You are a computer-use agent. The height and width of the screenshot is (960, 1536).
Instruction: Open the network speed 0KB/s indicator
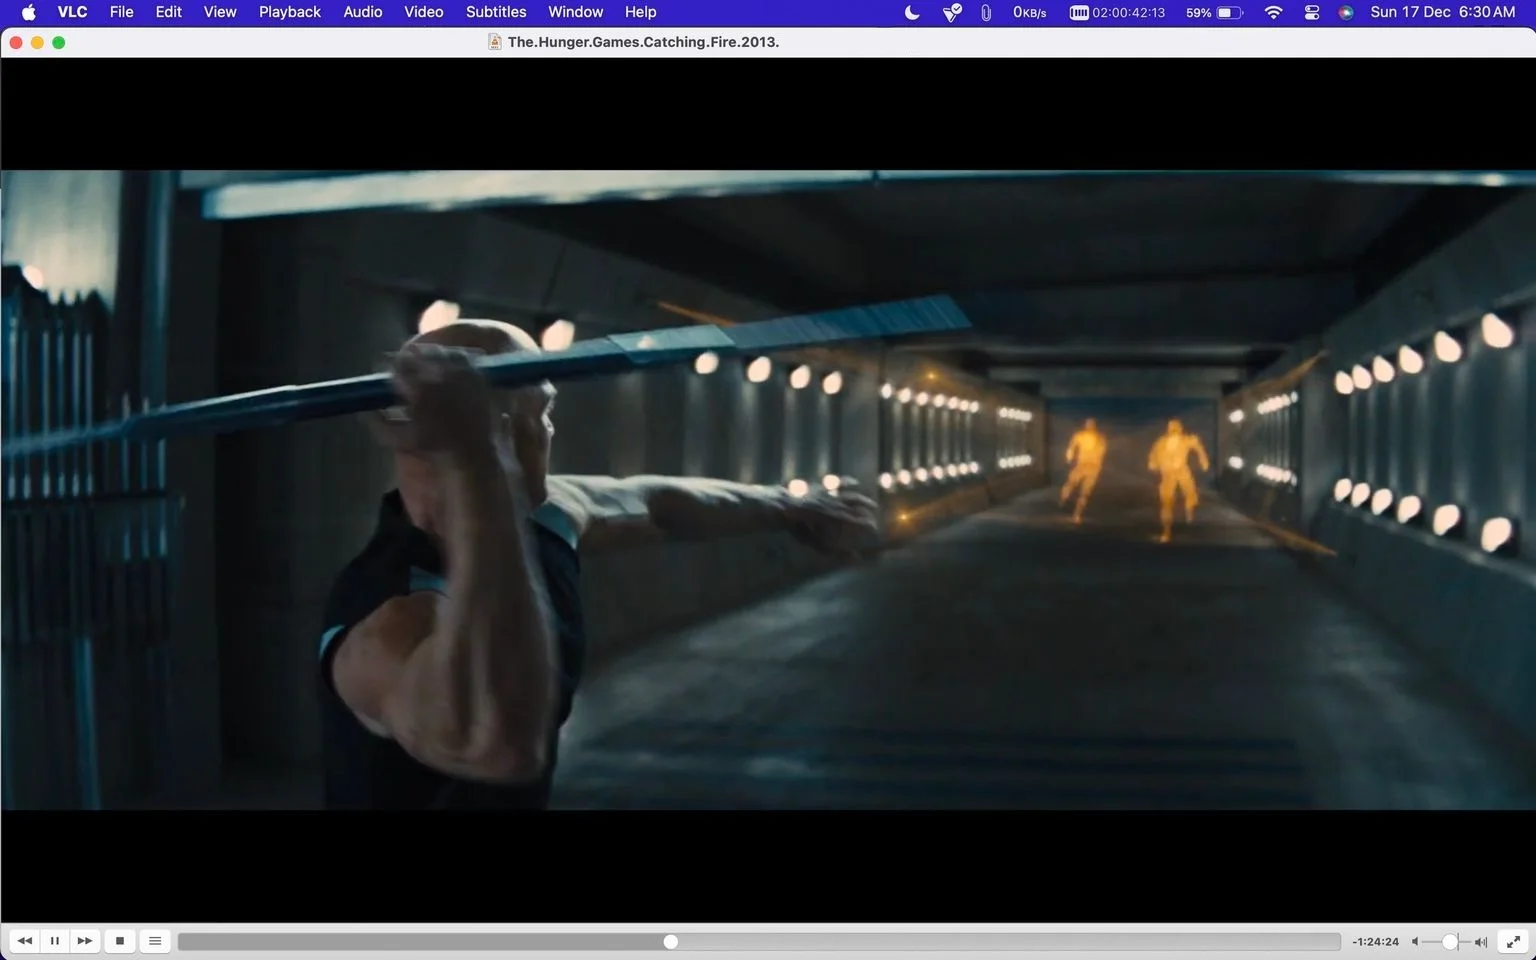(1030, 12)
